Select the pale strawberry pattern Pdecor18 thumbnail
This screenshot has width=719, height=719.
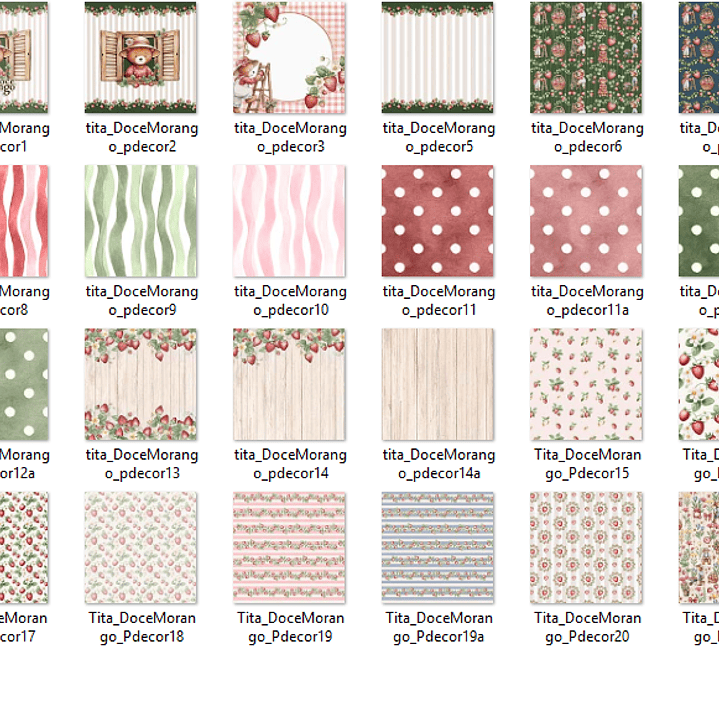(141, 547)
